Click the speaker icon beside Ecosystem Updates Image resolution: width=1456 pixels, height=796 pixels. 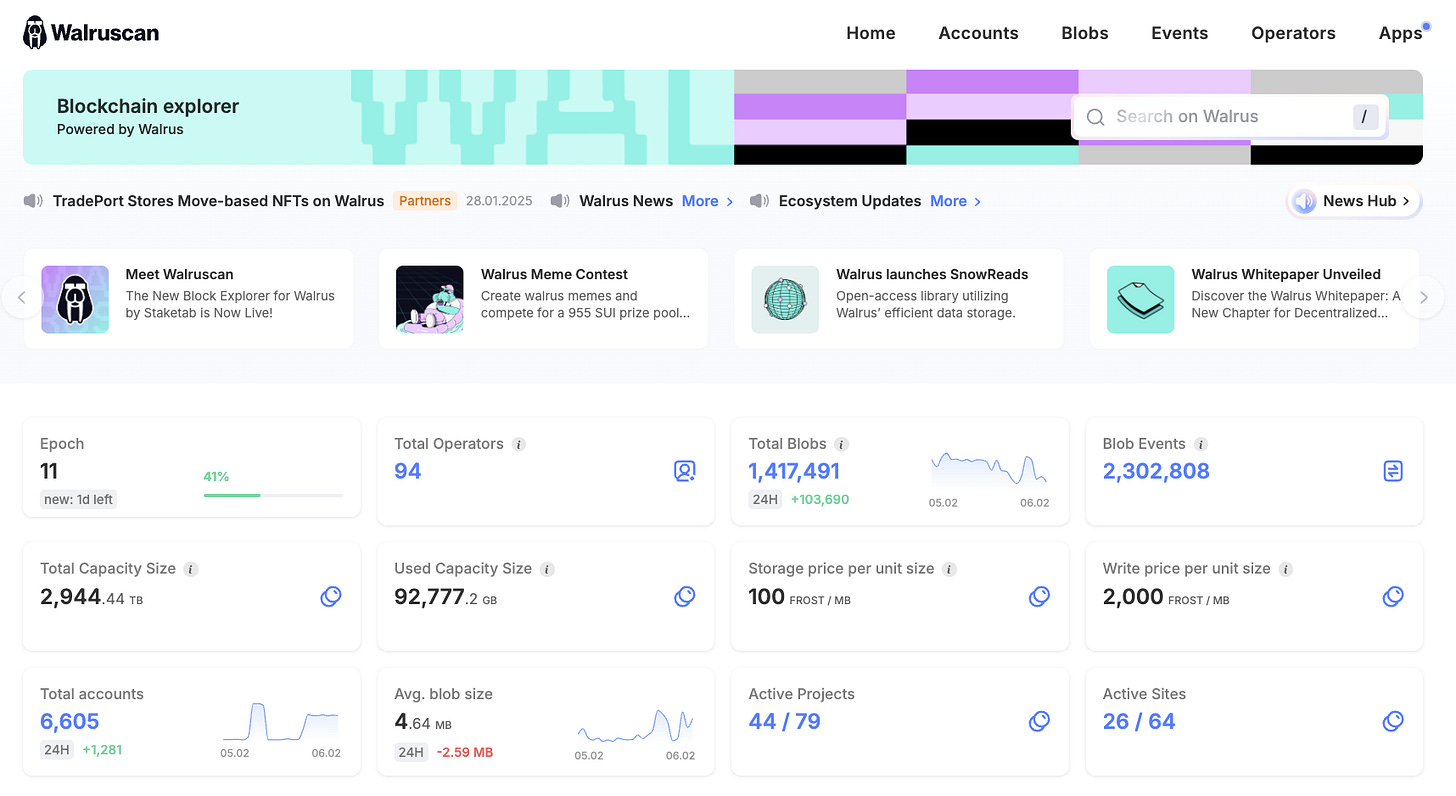coord(760,201)
